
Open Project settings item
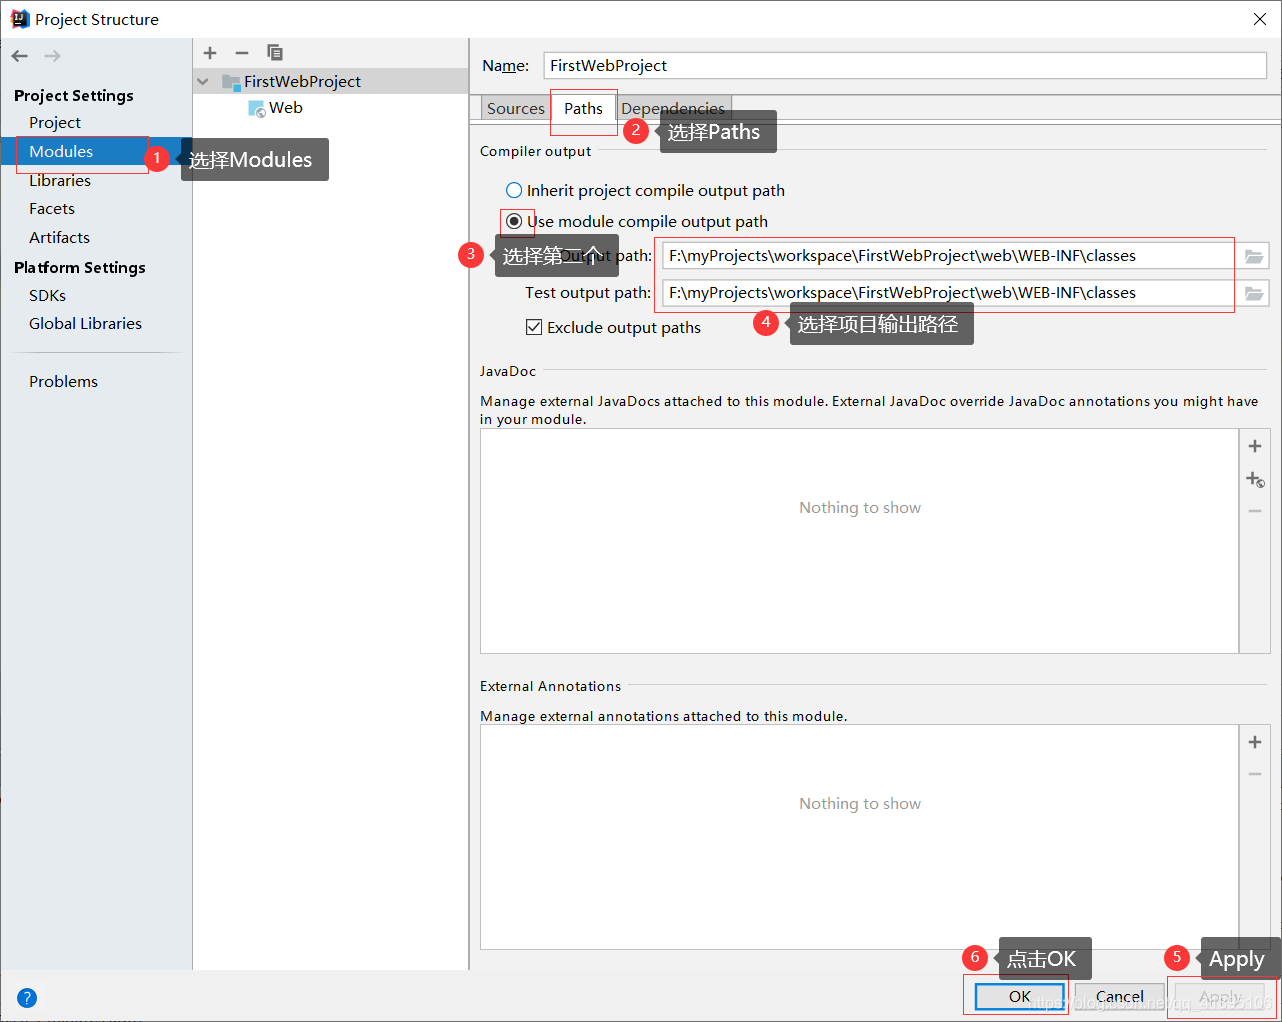pyautogui.click(x=55, y=122)
